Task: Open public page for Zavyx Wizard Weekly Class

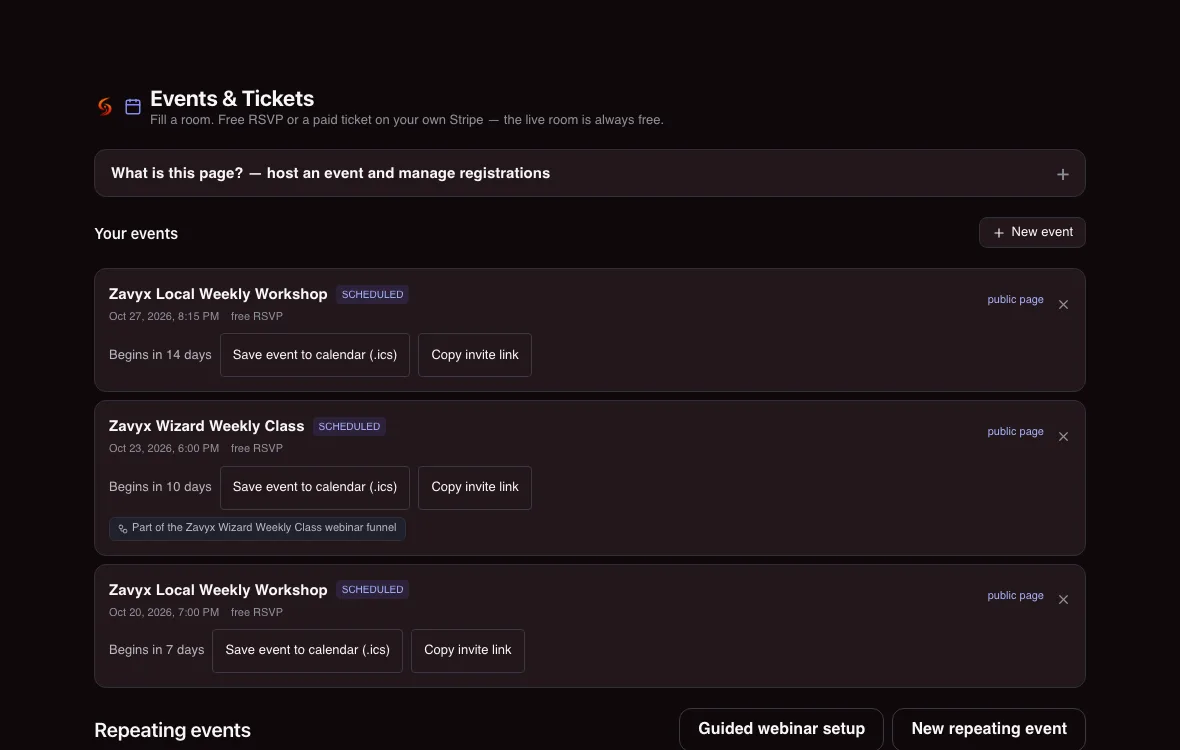Action: [x=1015, y=432]
